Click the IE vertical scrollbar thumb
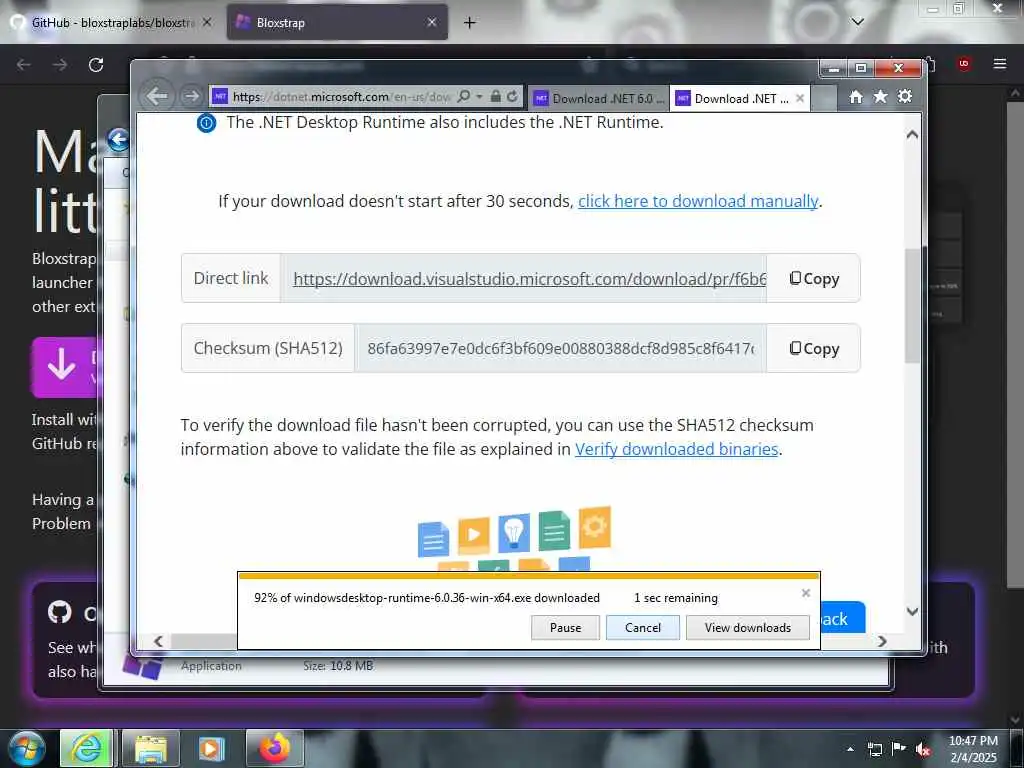 (912, 305)
